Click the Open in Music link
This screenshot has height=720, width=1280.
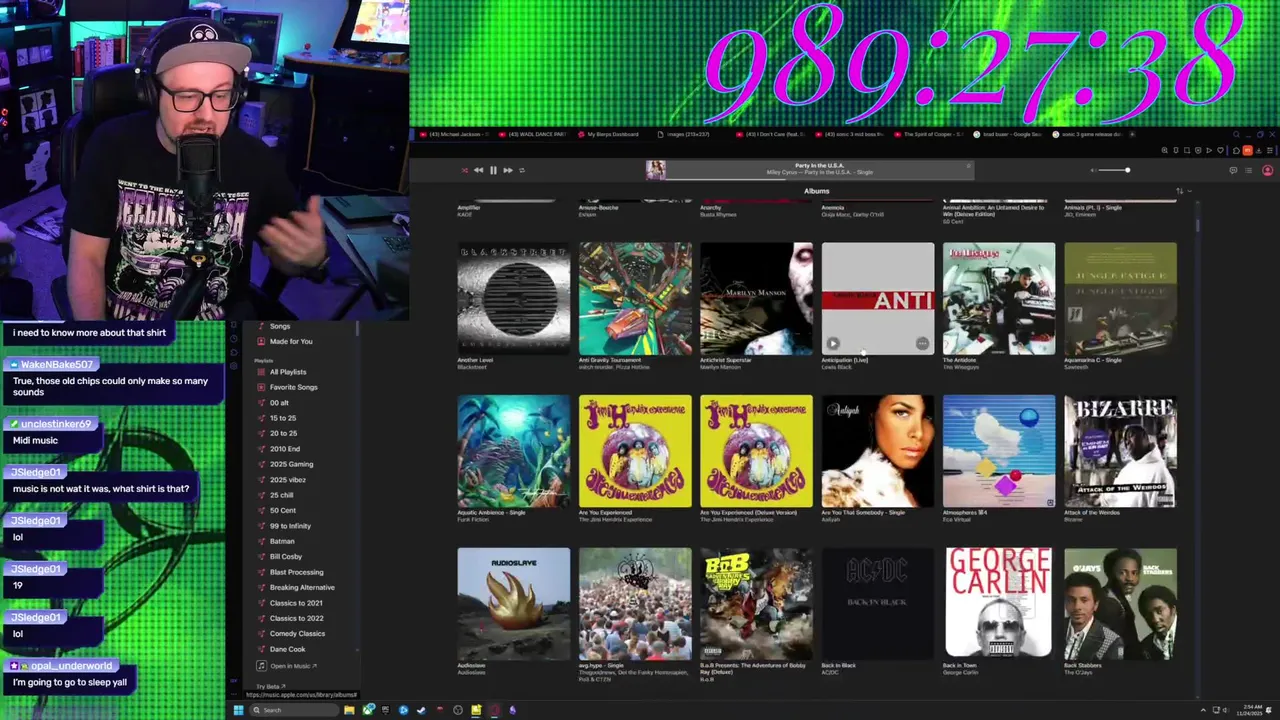click(x=287, y=666)
